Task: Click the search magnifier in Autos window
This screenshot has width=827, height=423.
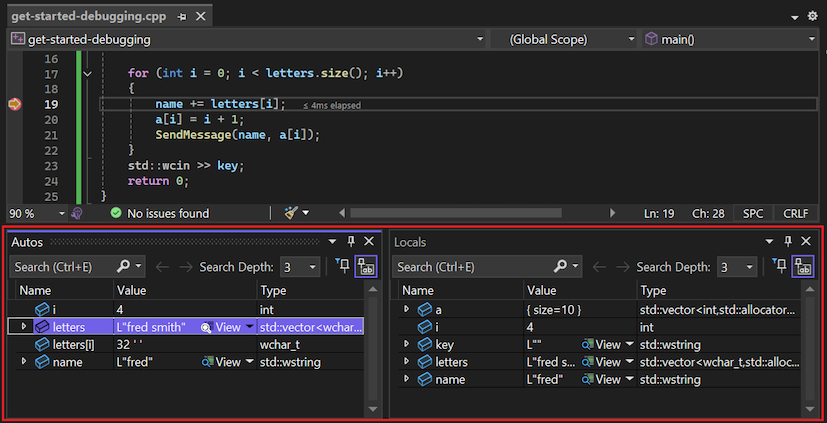Action: coord(124,267)
